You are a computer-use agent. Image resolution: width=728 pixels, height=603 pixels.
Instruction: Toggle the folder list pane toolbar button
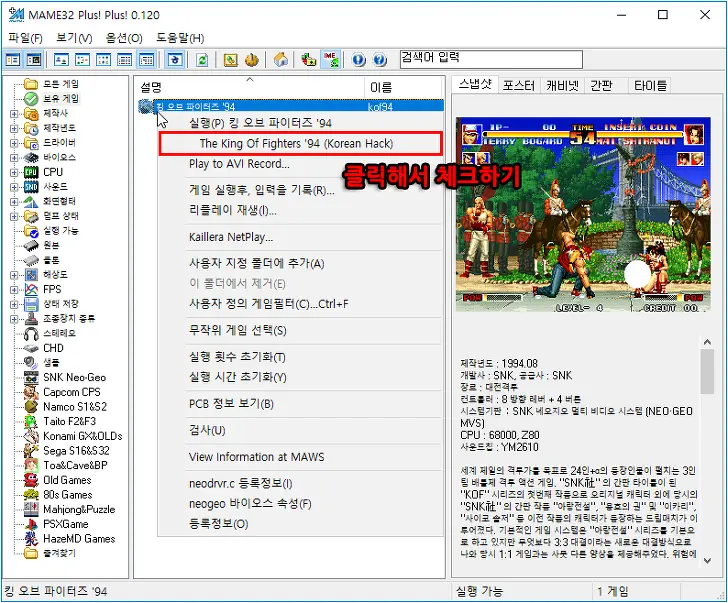tap(13, 59)
